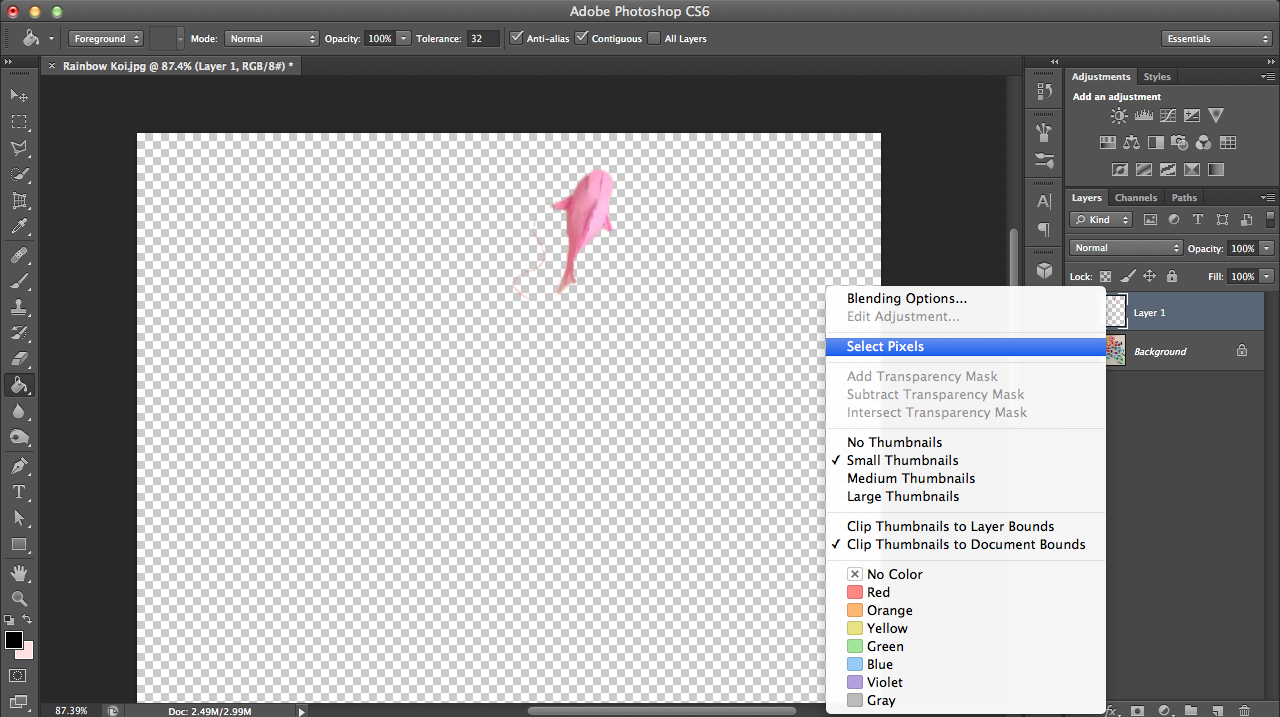This screenshot has width=1280, height=717.
Task: Switch to Large Thumbnails
Action: [903, 496]
